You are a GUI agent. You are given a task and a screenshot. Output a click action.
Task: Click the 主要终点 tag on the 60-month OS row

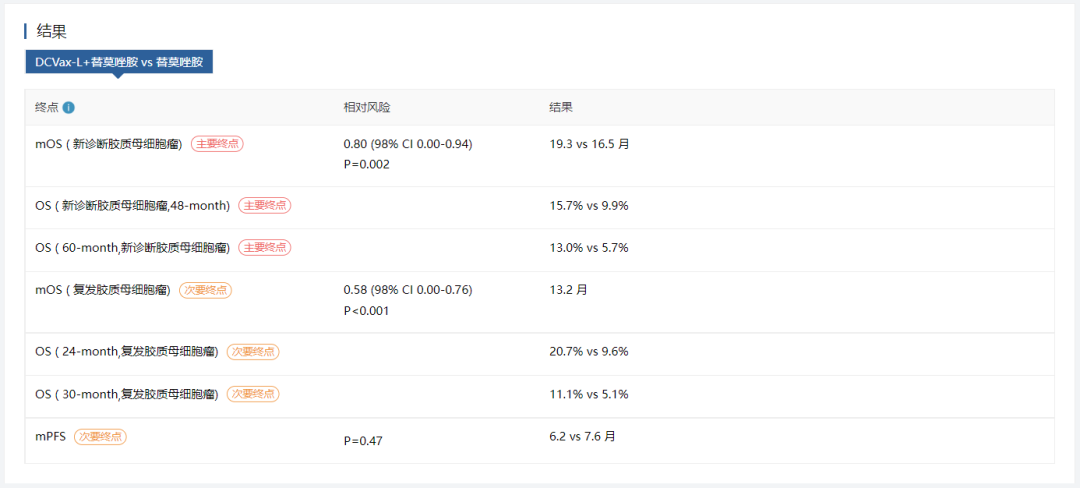tap(264, 248)
